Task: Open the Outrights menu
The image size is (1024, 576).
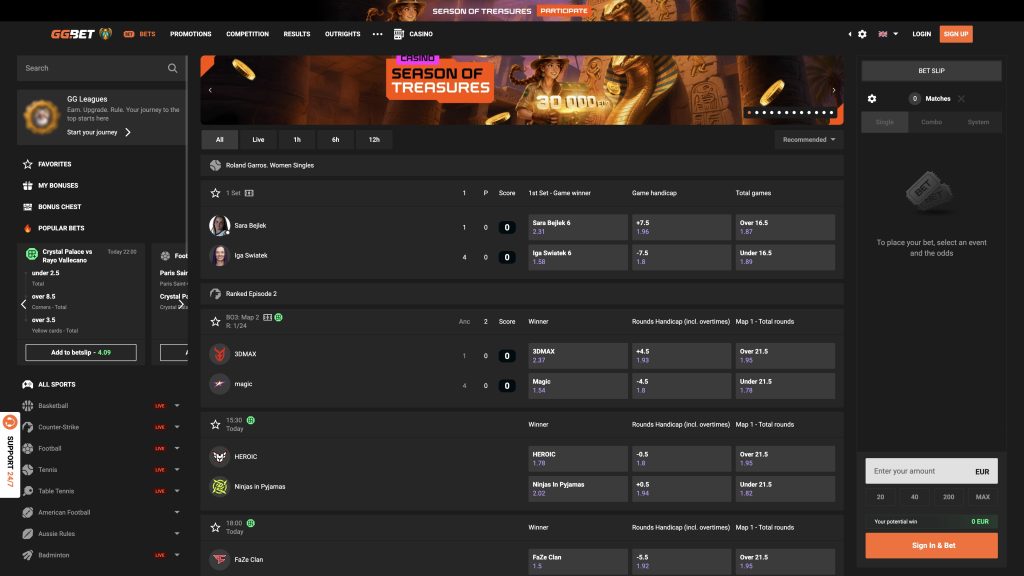Action: click(342, 34)
